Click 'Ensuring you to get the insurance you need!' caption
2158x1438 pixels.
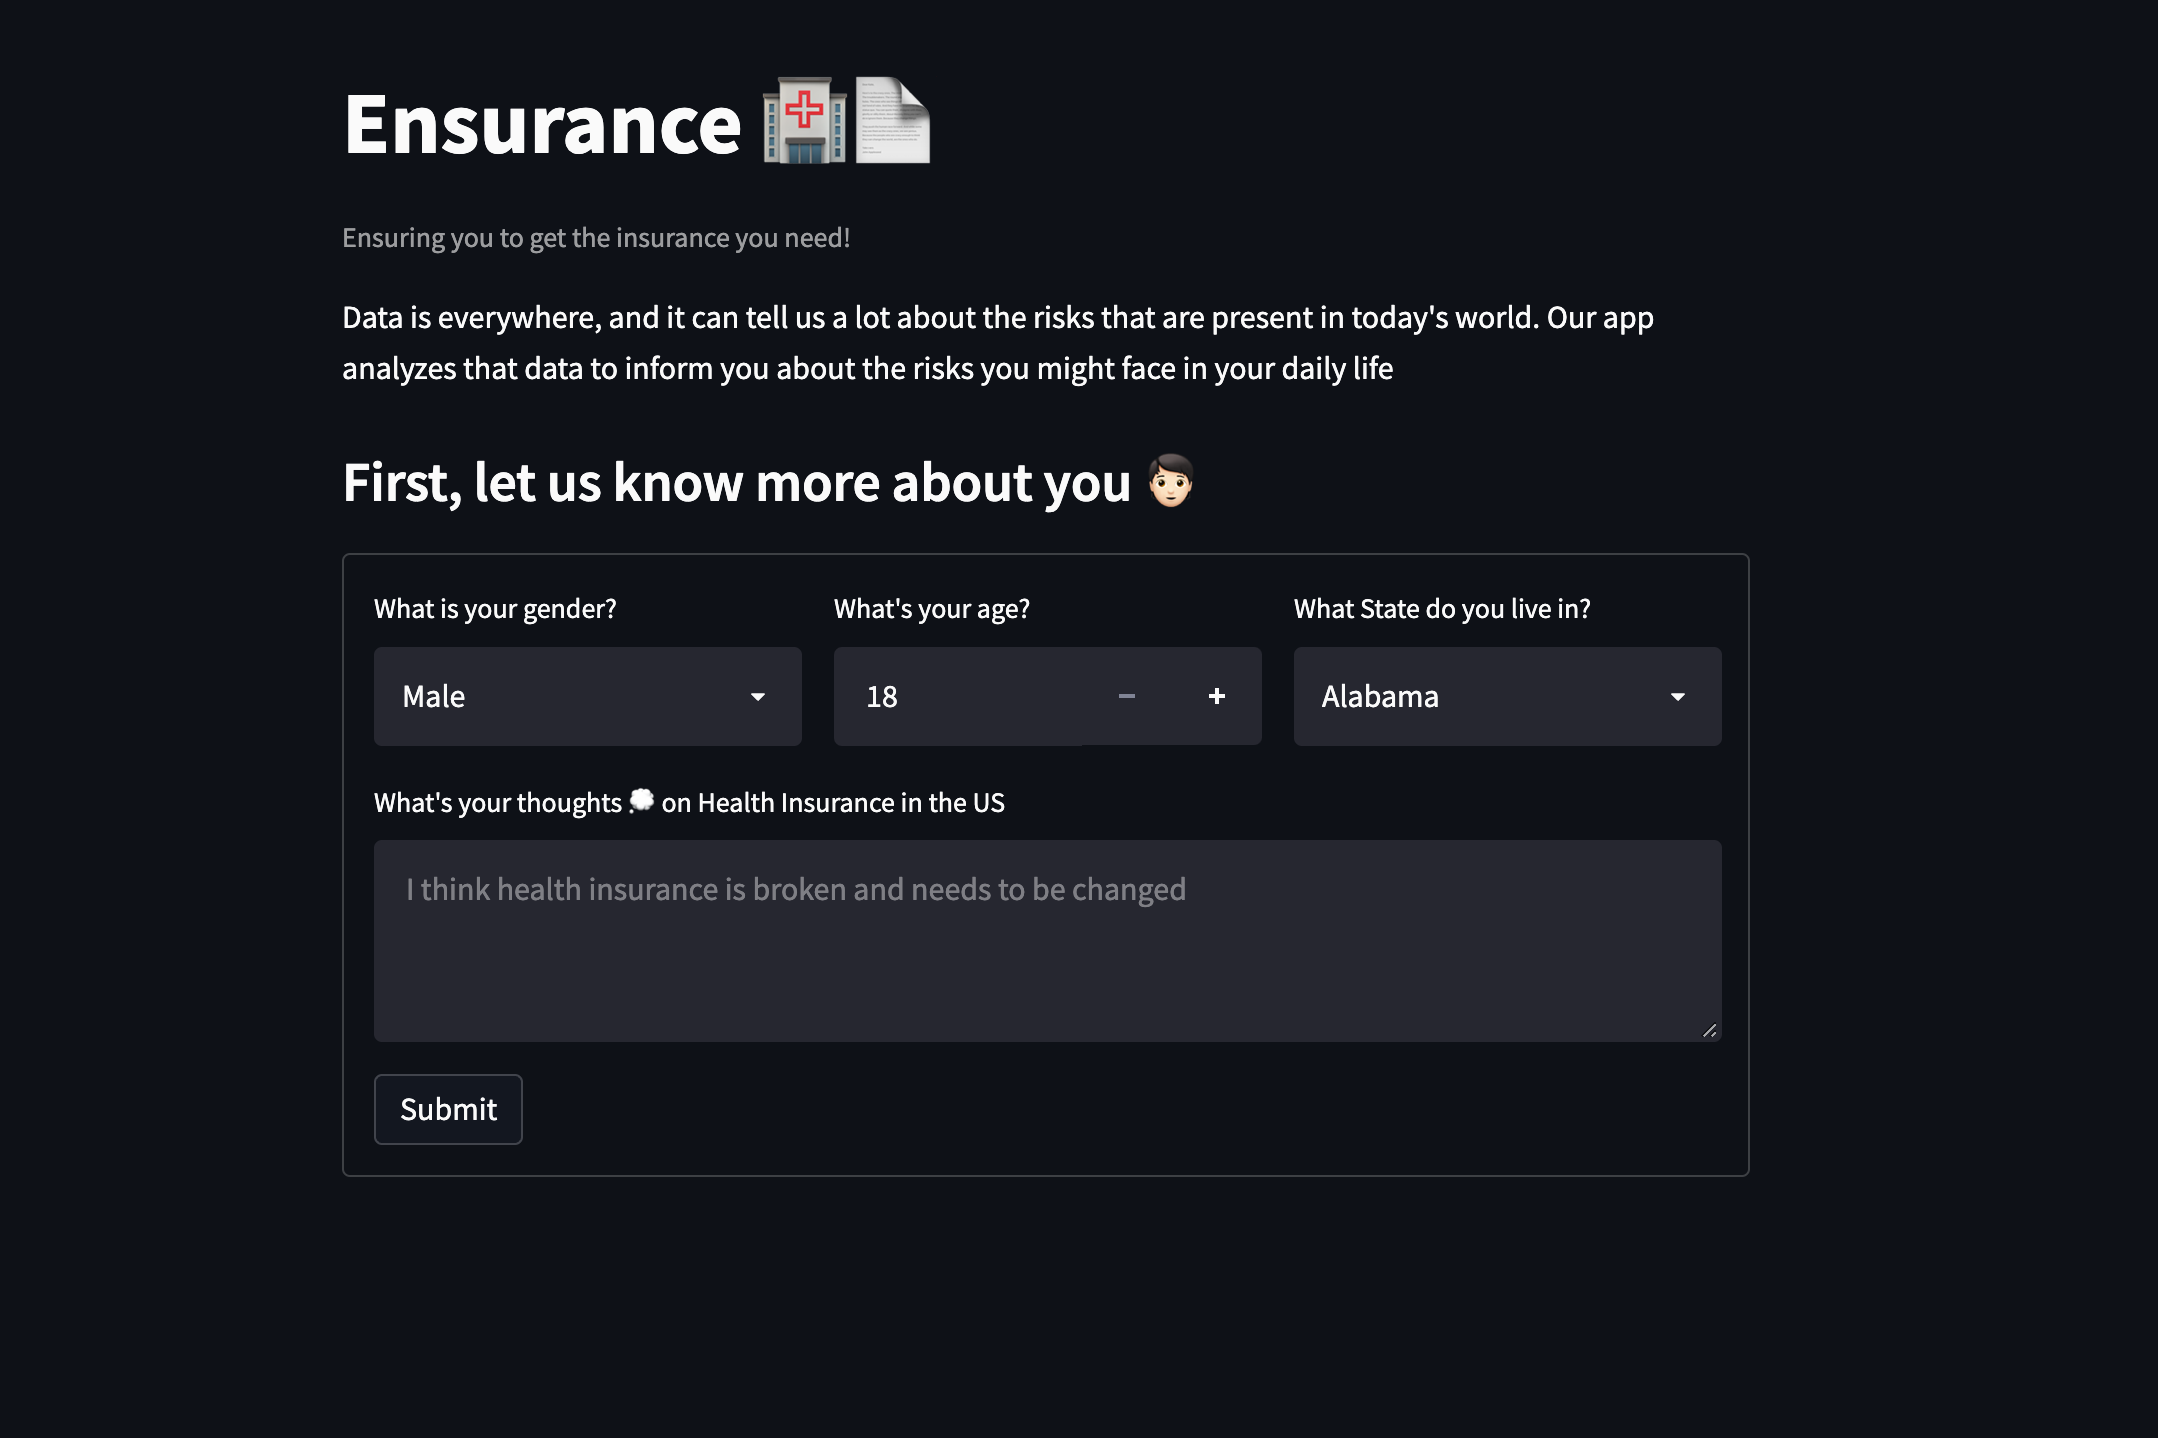click(x=596, y=238)
